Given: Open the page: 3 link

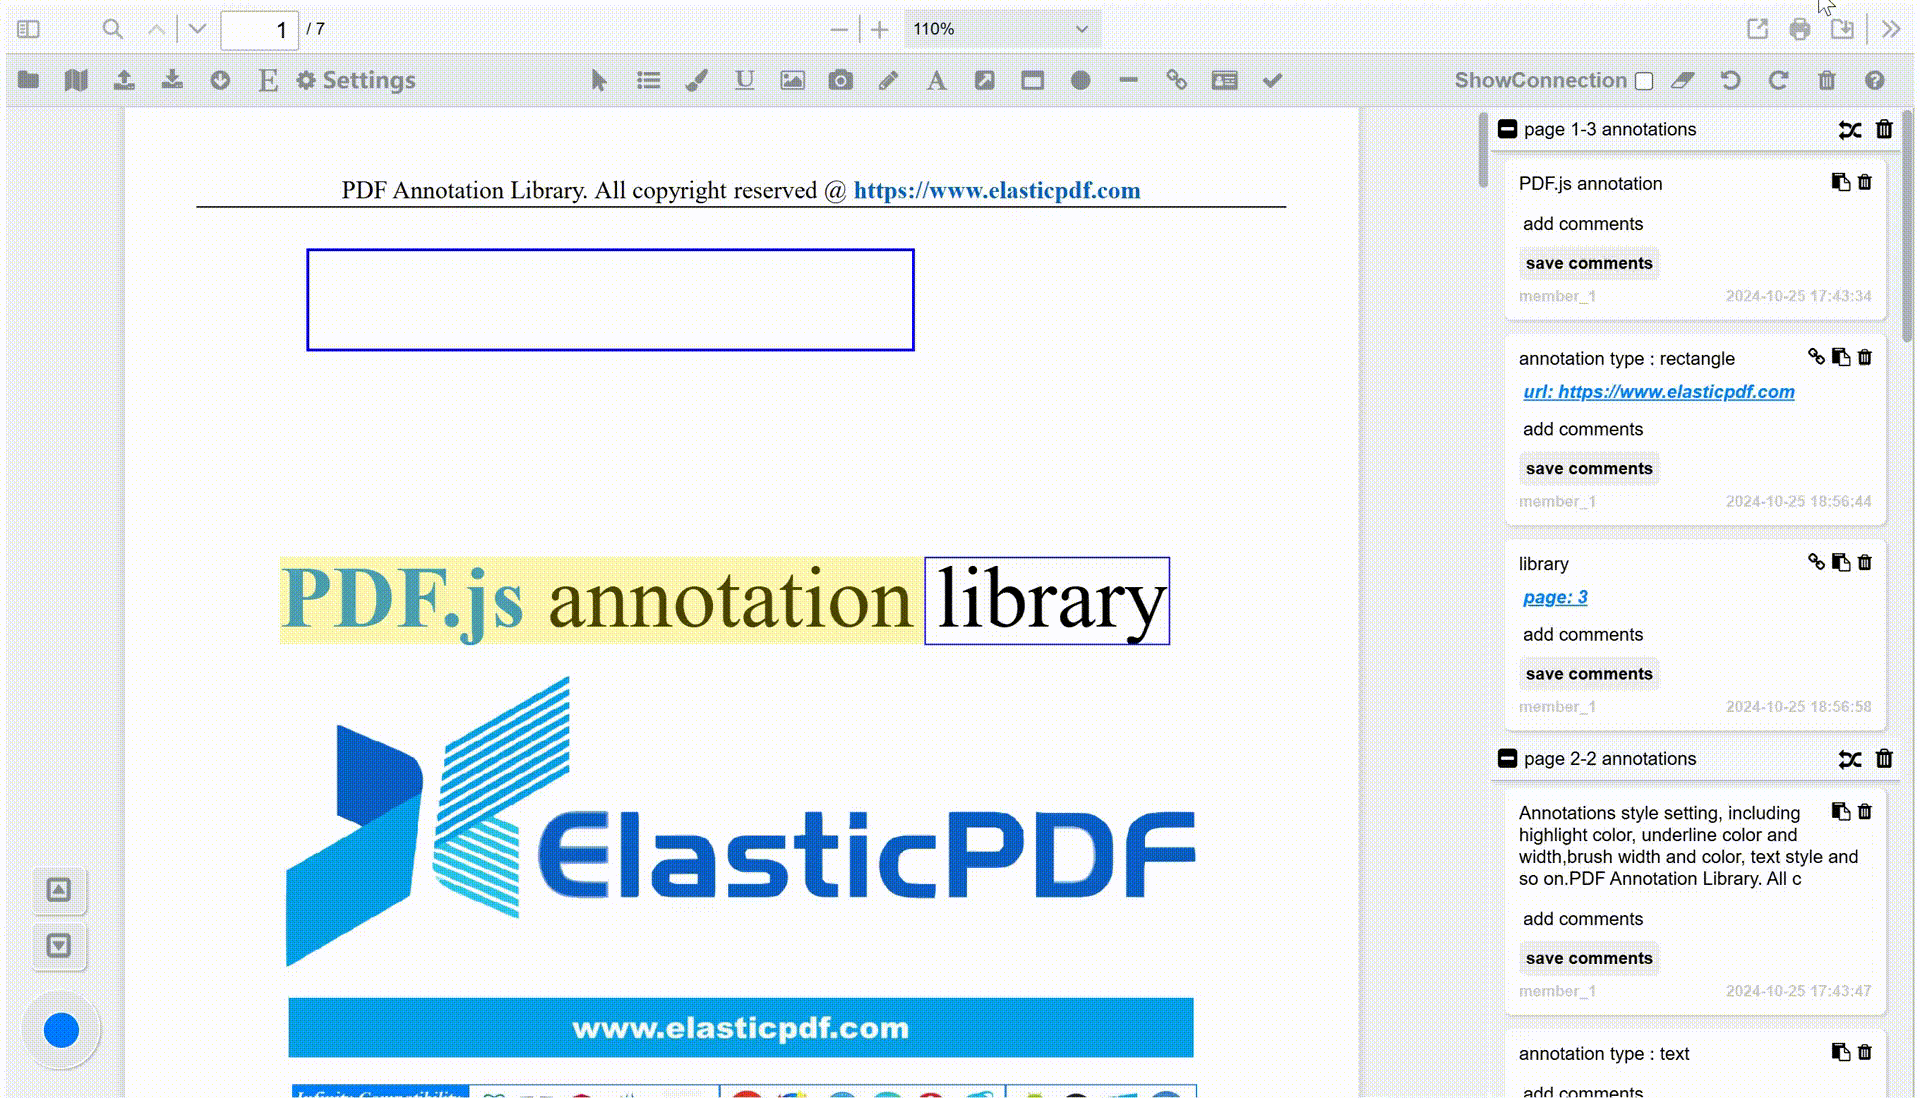Looking at the screenshot, I should pos(1555,597).
